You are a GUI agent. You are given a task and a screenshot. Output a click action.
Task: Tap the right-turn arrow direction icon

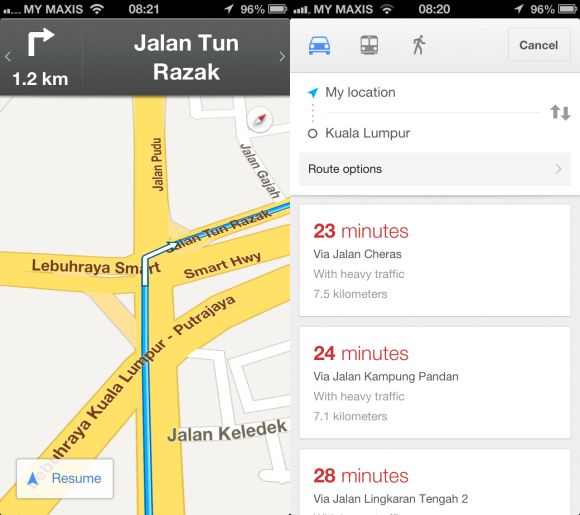click(x=41, y=42)
